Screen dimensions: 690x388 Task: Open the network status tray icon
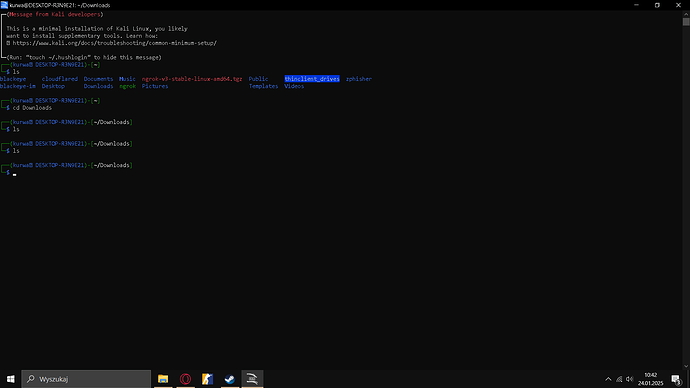pyautogui.click(x=619, y=379)
